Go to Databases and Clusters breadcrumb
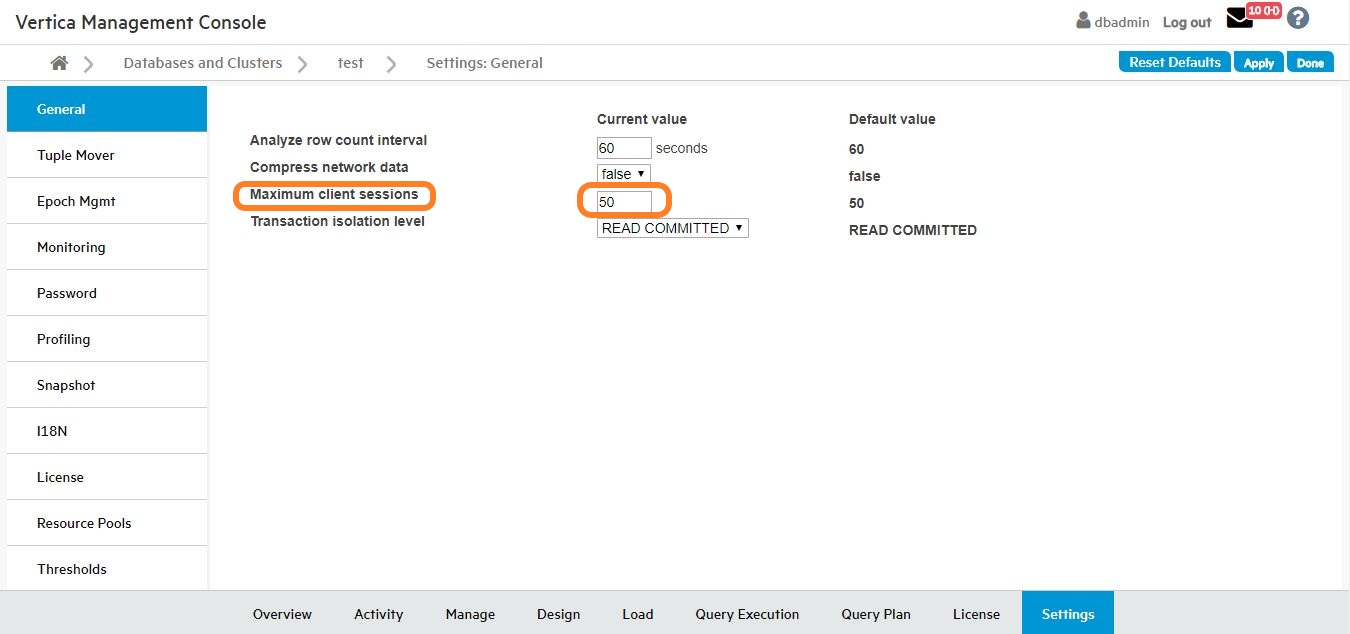1350x634 pixels. coord(202,63)
